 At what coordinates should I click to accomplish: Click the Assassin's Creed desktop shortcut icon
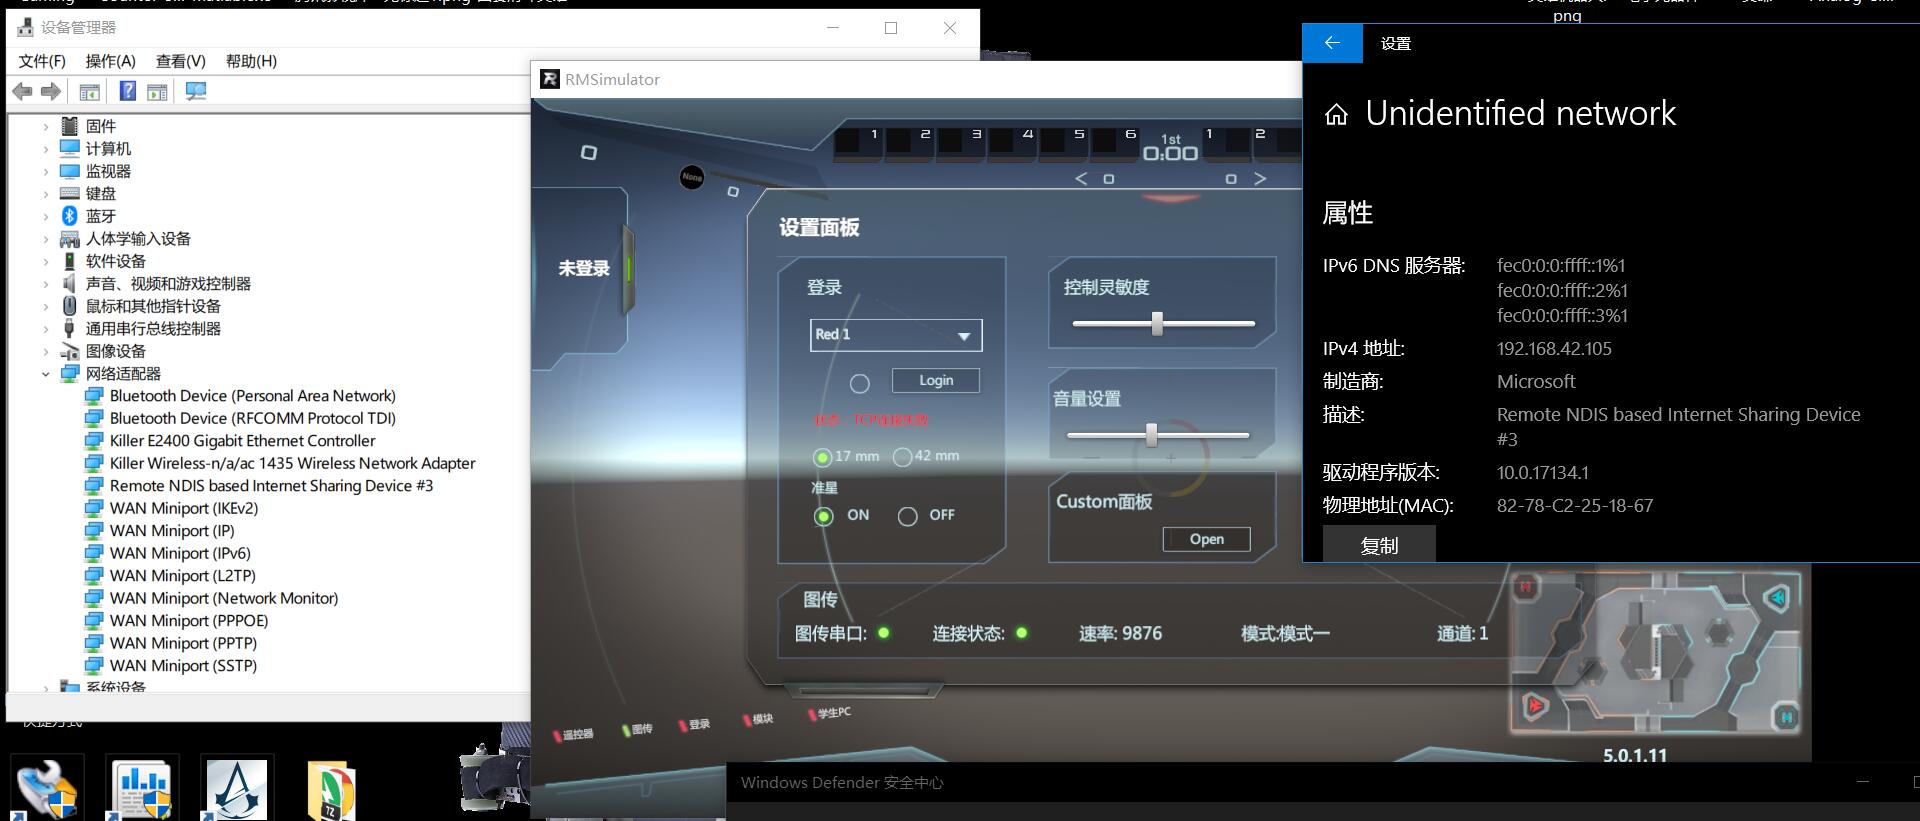[x=237, y=788]
